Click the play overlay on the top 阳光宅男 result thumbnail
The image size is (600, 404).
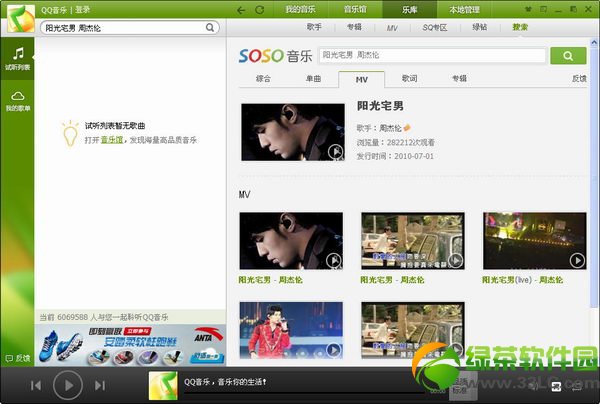[336, 152]
